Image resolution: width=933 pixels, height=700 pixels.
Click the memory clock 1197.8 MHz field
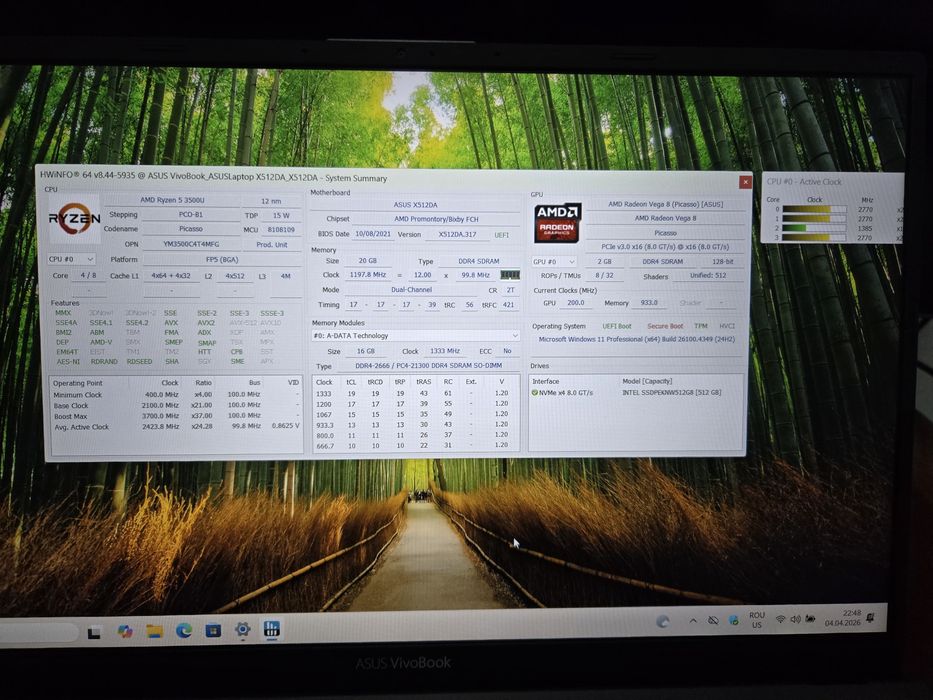point(367,274)
